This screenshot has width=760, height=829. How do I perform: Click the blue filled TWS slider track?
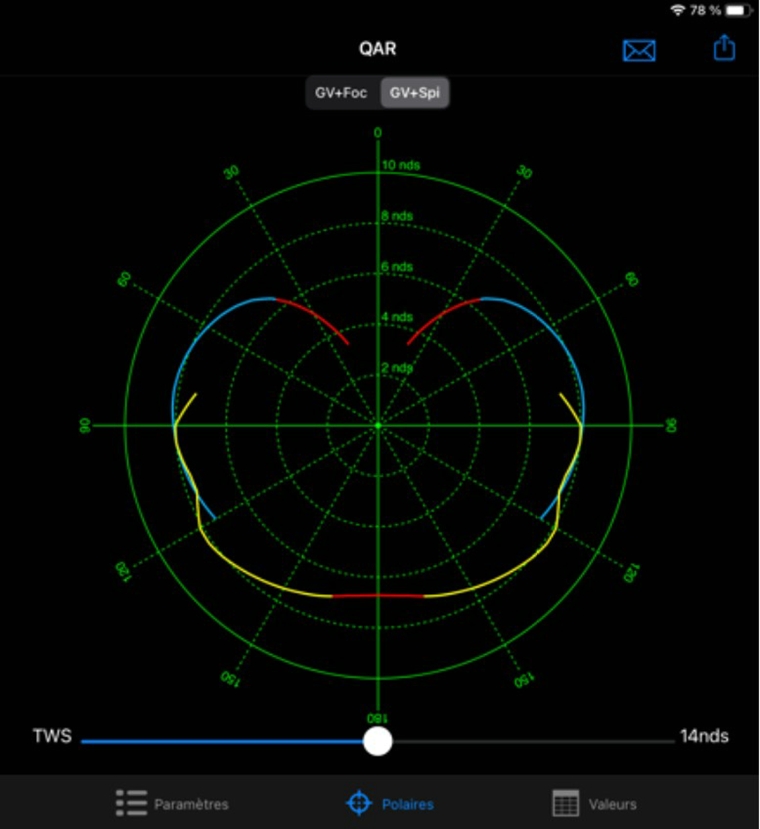220,742
